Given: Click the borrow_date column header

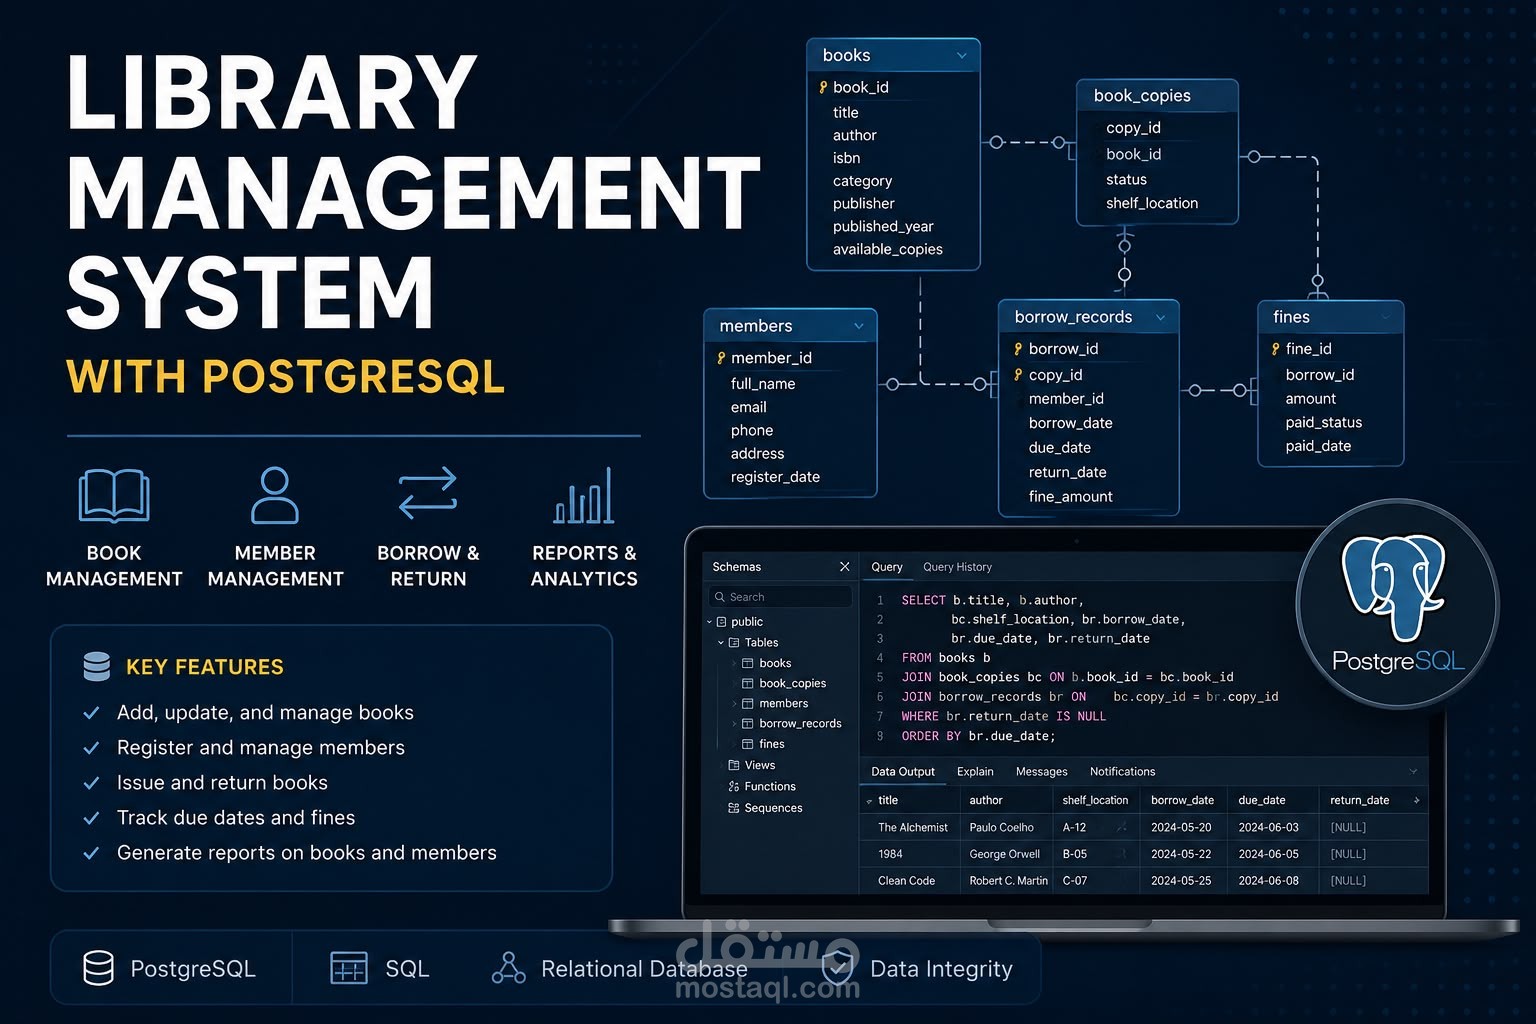Looking at the screenshot, I should [1182, 800].
